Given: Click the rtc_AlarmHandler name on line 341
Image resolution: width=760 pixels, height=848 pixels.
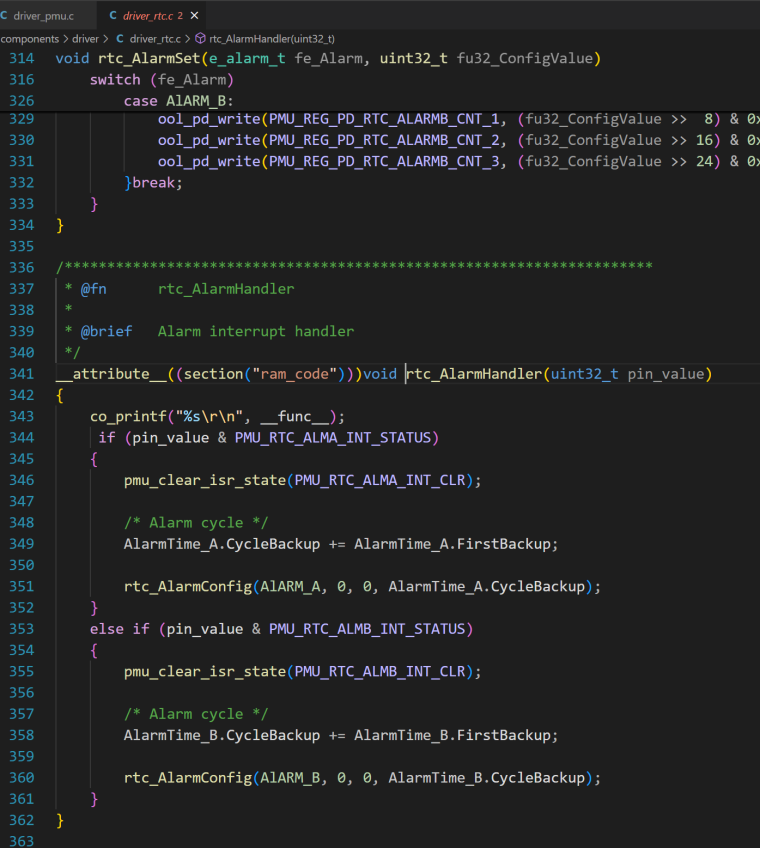Looking at the screenshot, I should click(474, 374).
